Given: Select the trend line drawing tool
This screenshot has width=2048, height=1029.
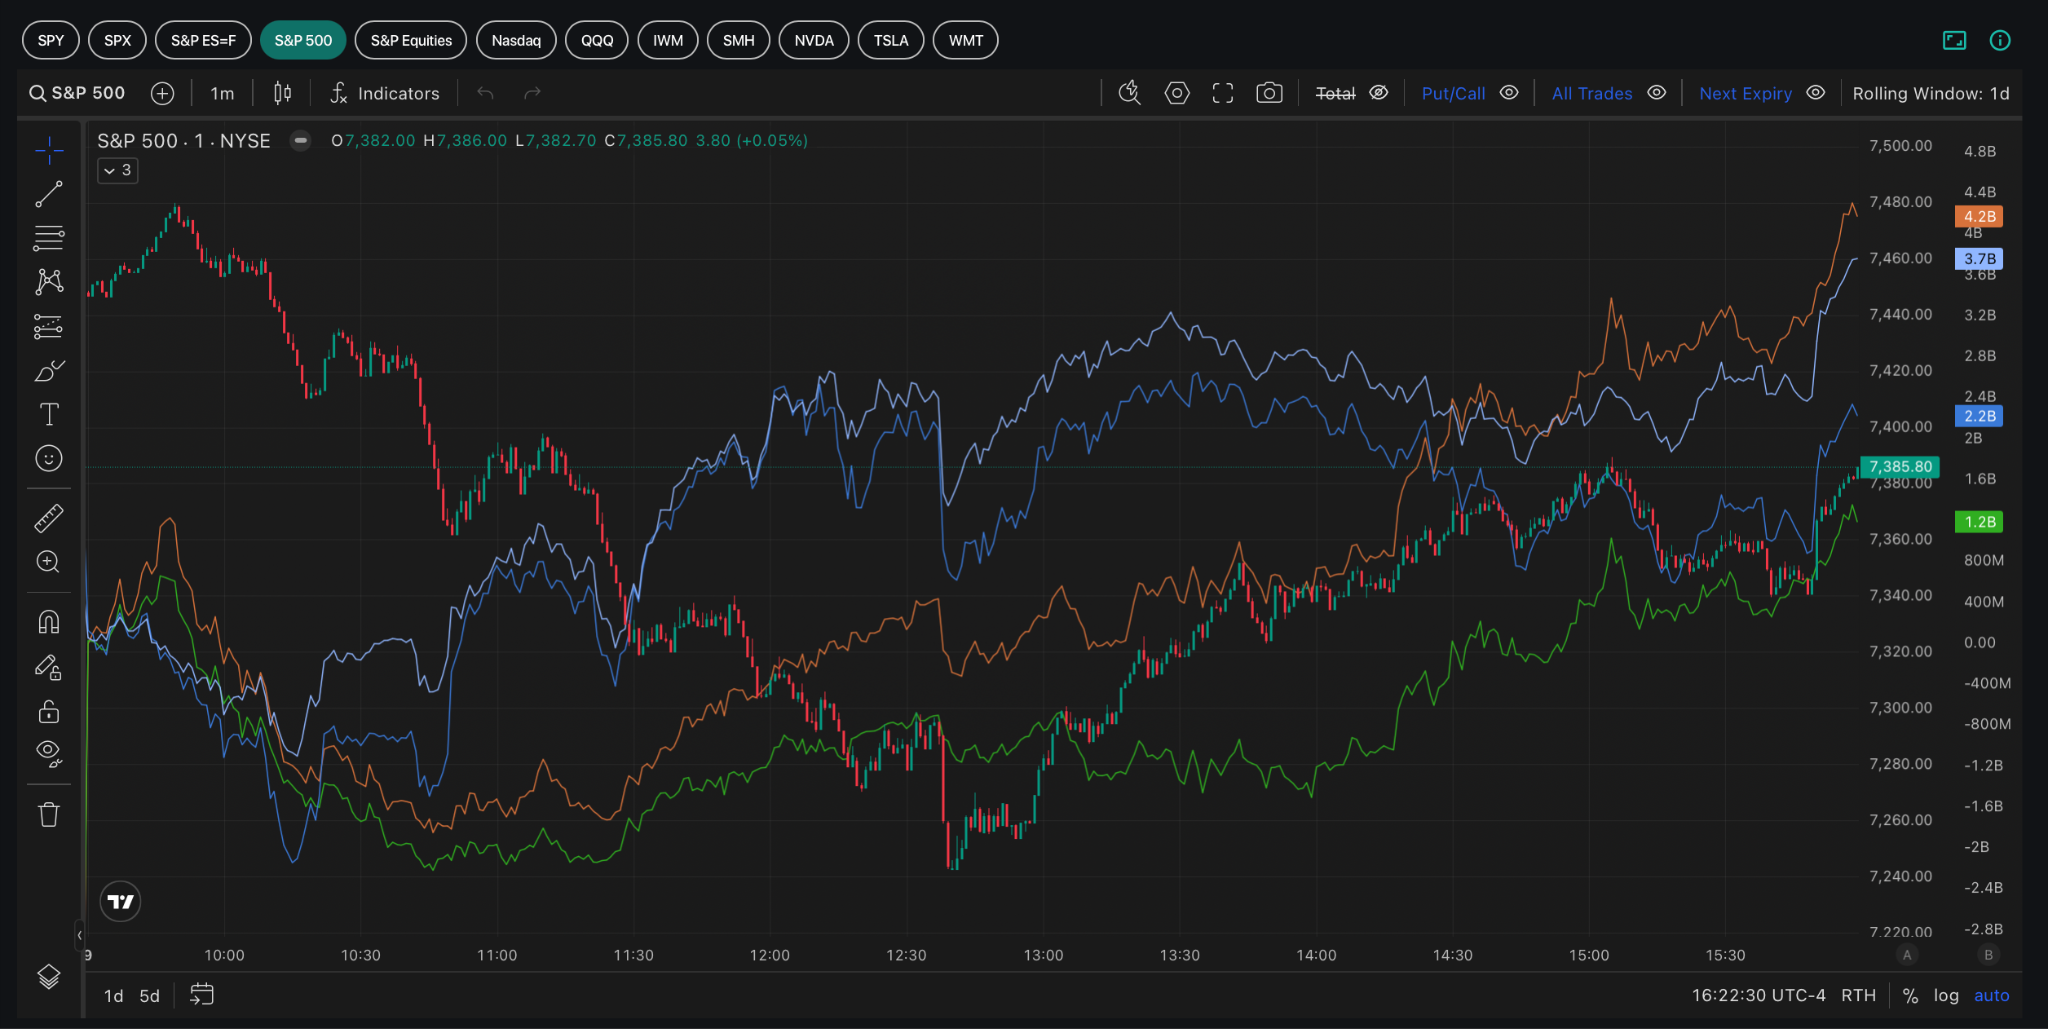Looking at the screenshot, I should click(x=49, y=194).
